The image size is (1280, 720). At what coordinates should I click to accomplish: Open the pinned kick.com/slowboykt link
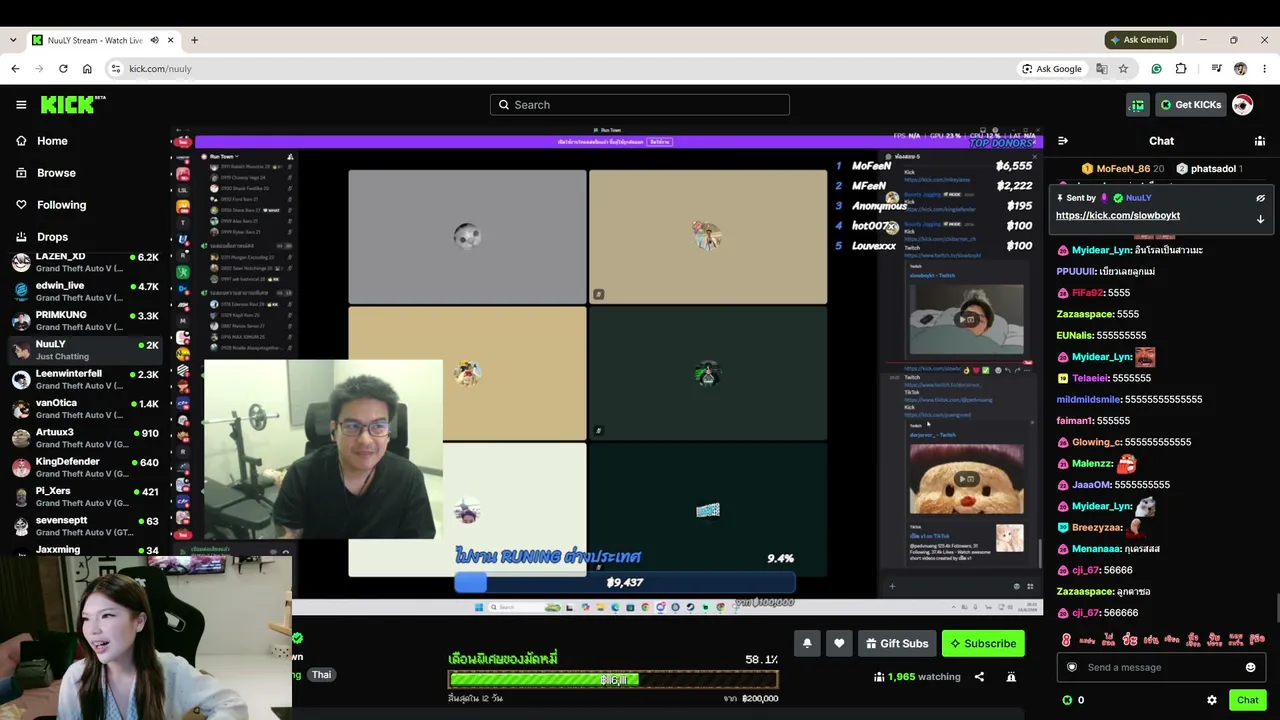click(1117, 215)
